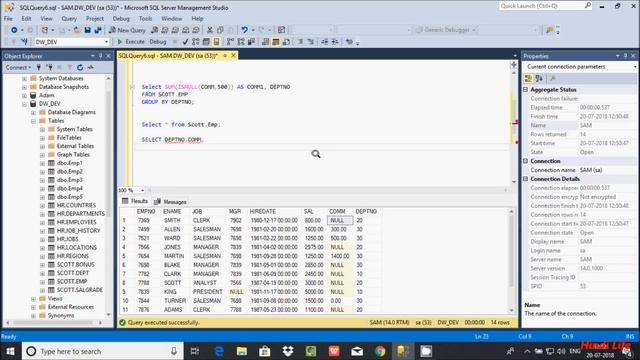
Task: Click Properties wrench pages icon
Action: click(x=553, y=78)
